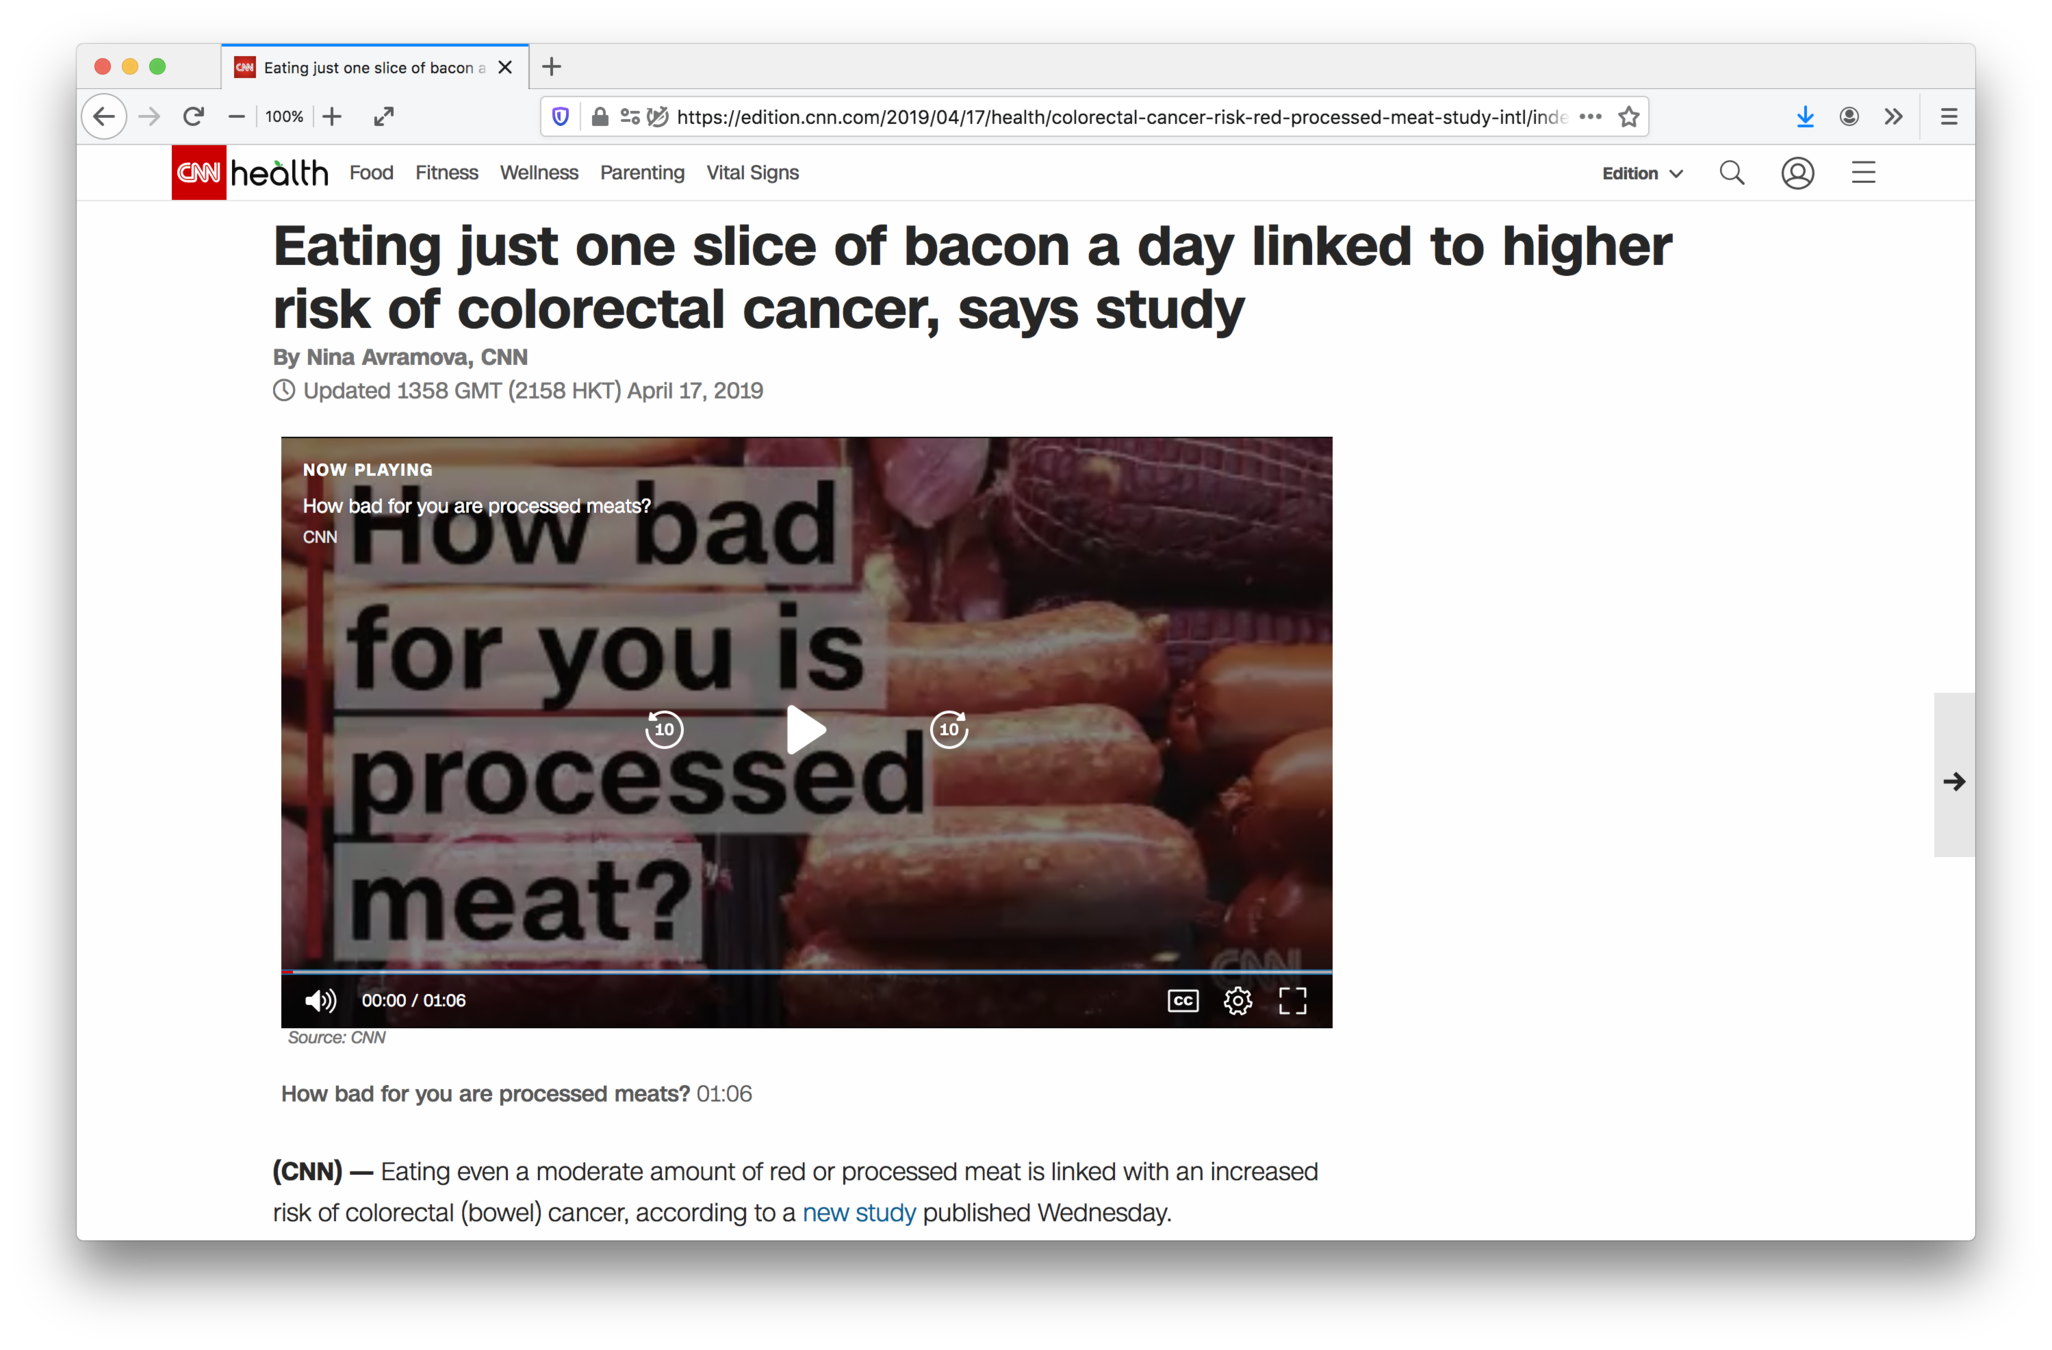Viewport: 2052px width, 1350px height.
Task: Skip backward 10 seconds in video
Action: tap(661, 729)
